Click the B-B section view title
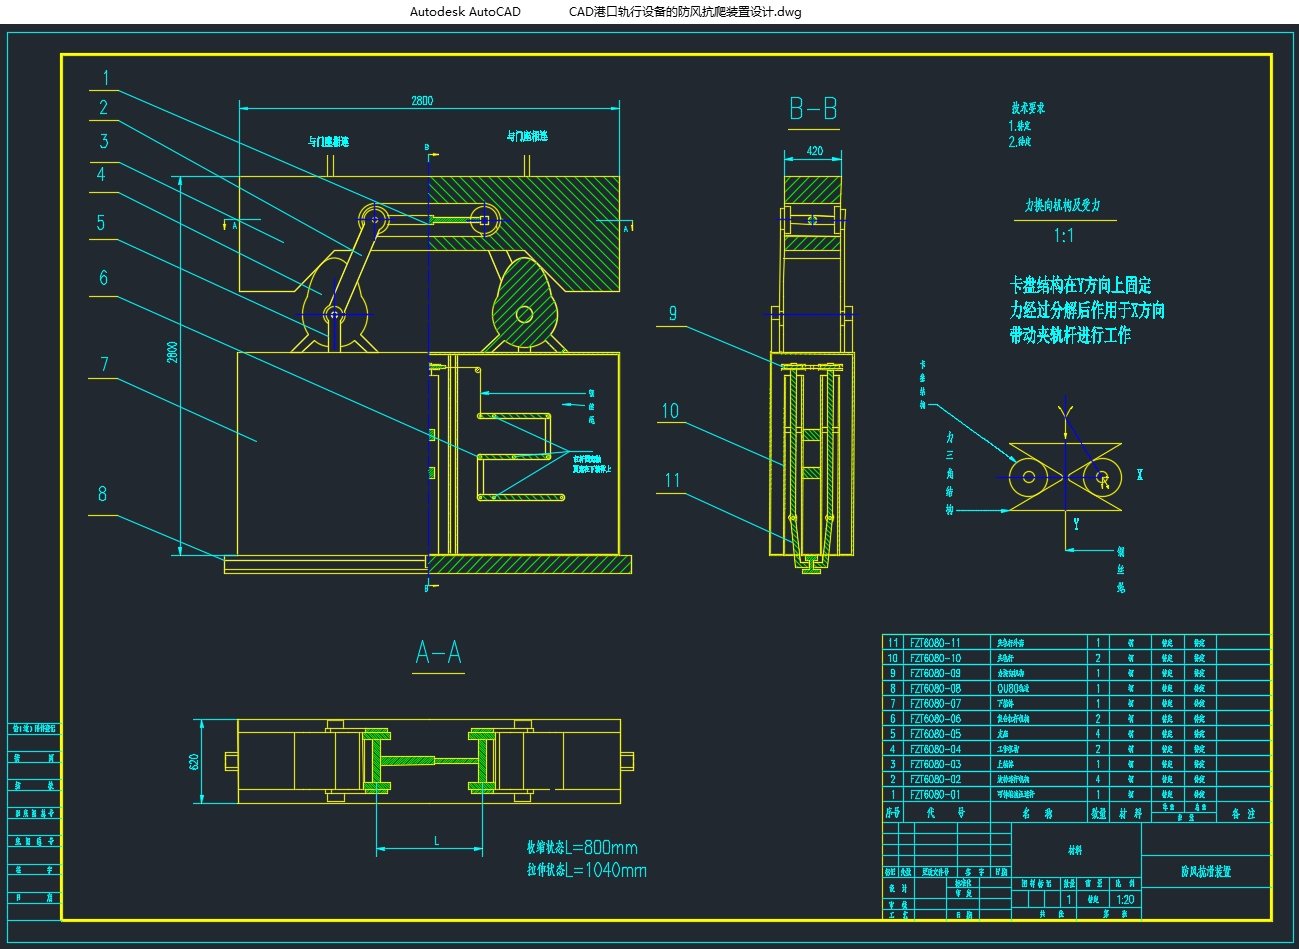 (x=813, y=109)
